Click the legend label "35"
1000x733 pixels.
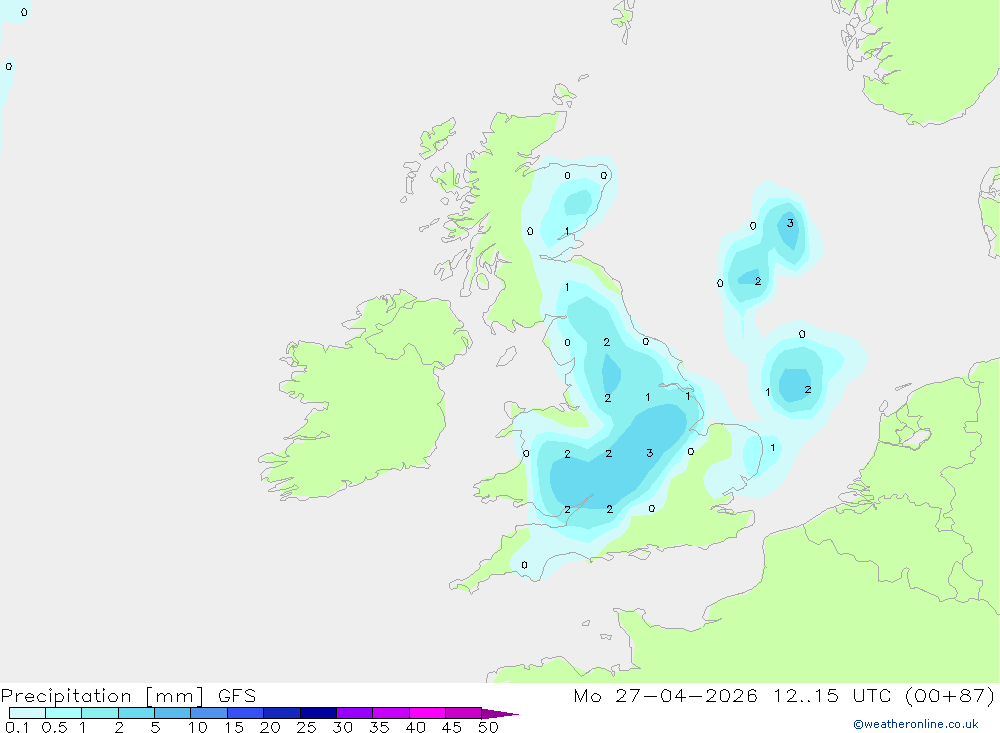379,727
